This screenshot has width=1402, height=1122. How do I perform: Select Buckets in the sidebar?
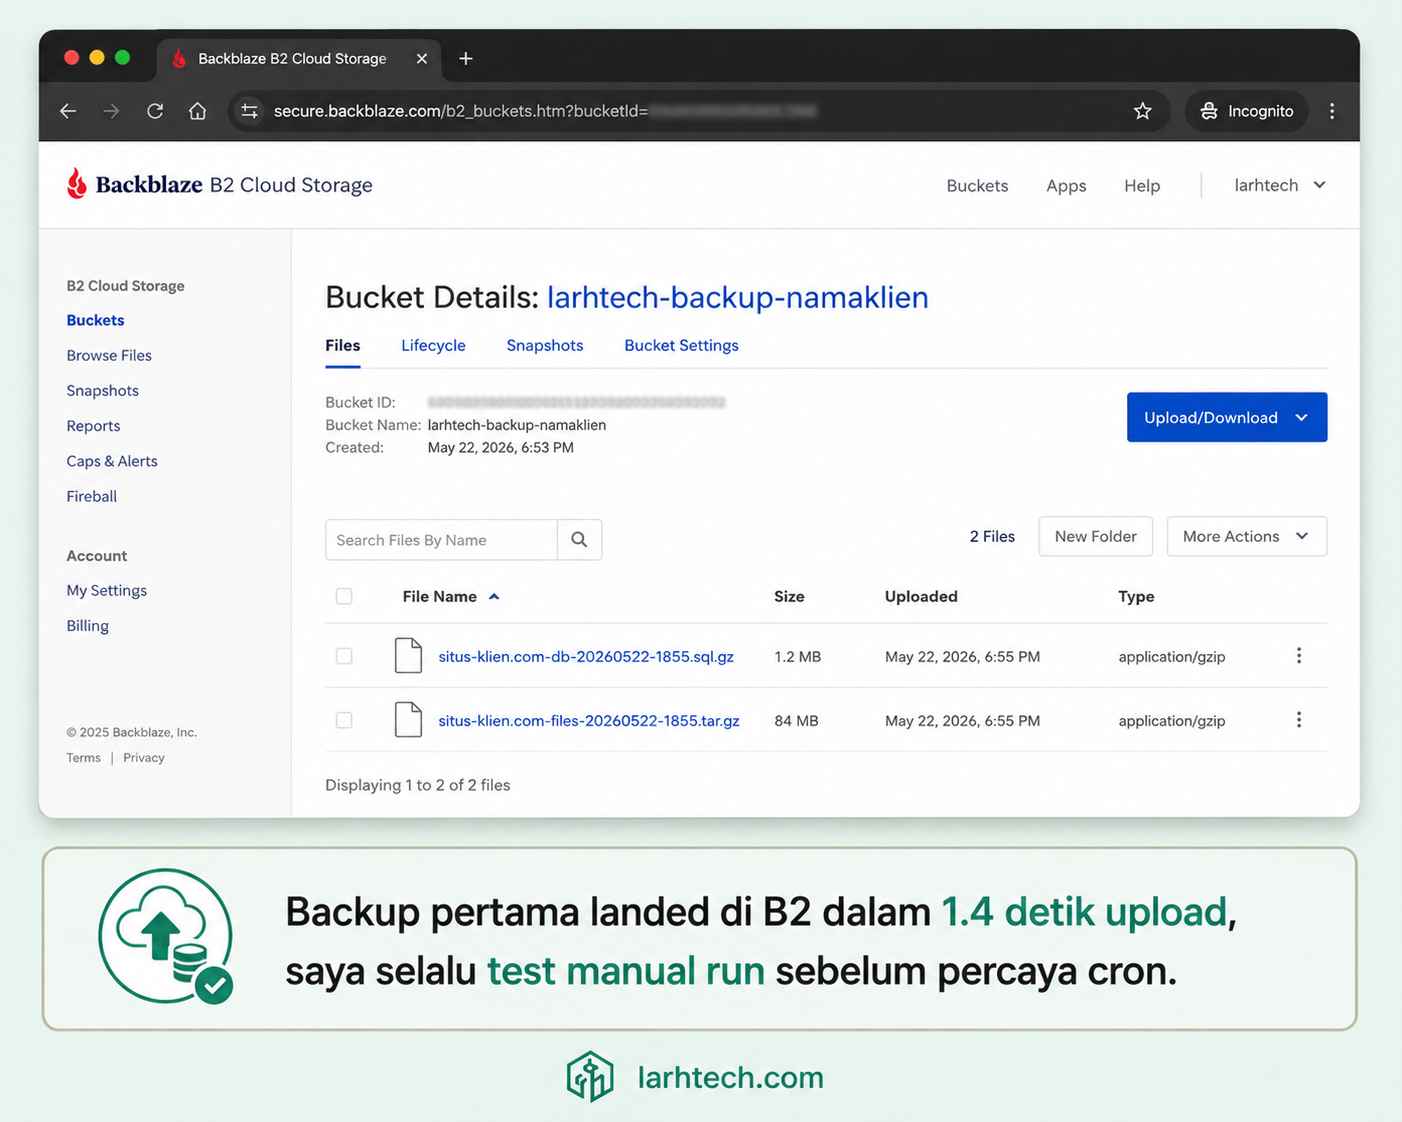pyautogui.click(x=95, y=320)
